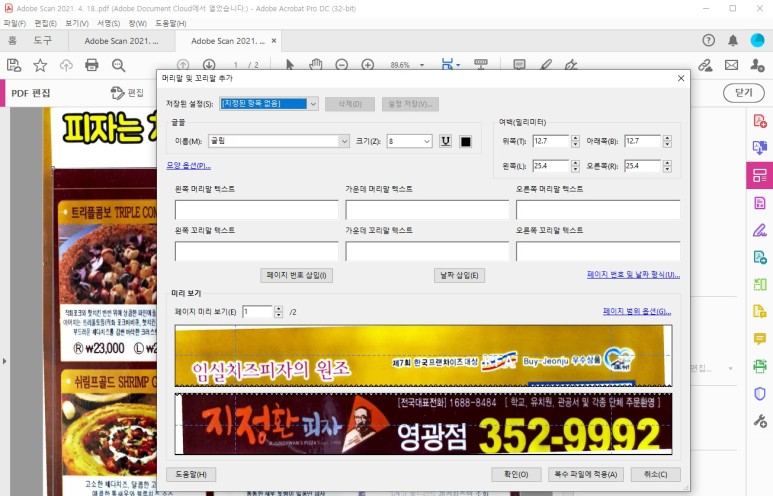The width and height of the screenshot is (773, 496).
Task: Adjust the 왼쪽 left margin stepper
Action: click(575, 166)
